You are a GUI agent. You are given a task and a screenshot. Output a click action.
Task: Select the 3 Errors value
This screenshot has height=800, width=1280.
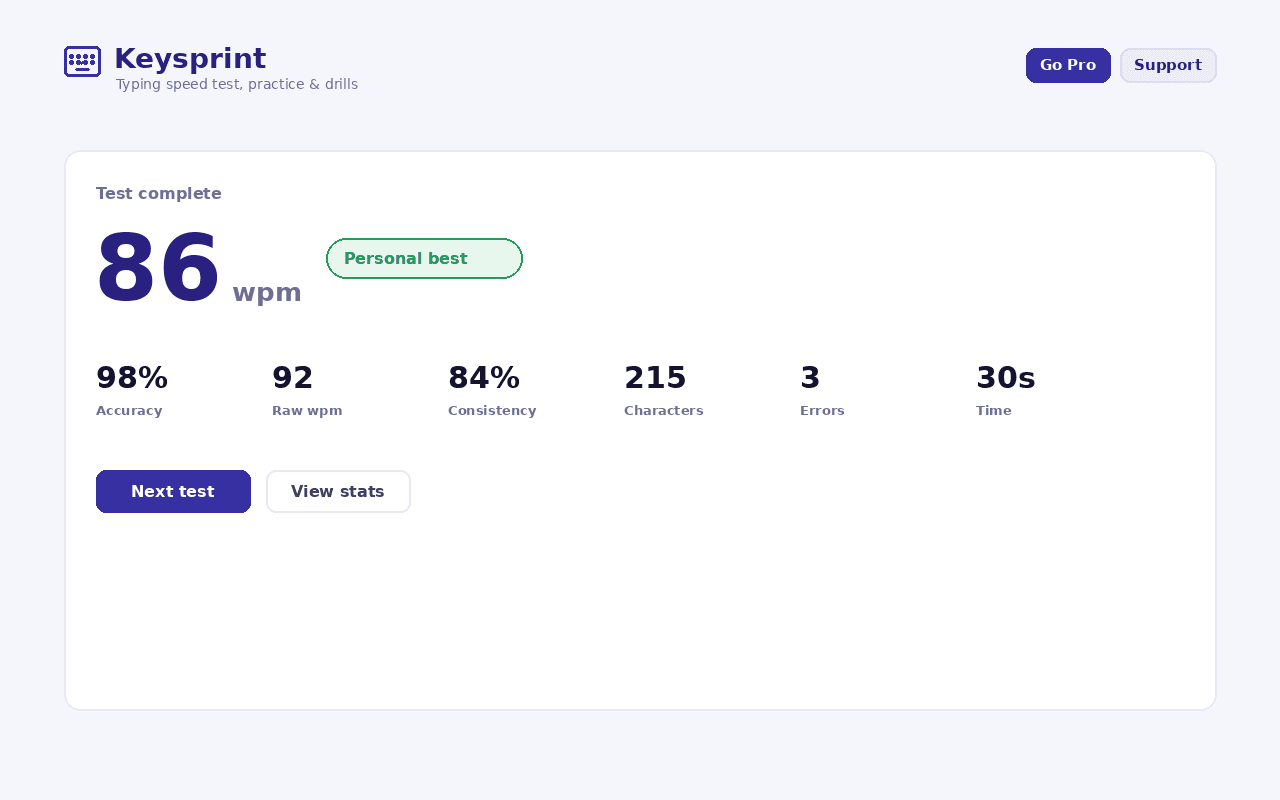810,378
